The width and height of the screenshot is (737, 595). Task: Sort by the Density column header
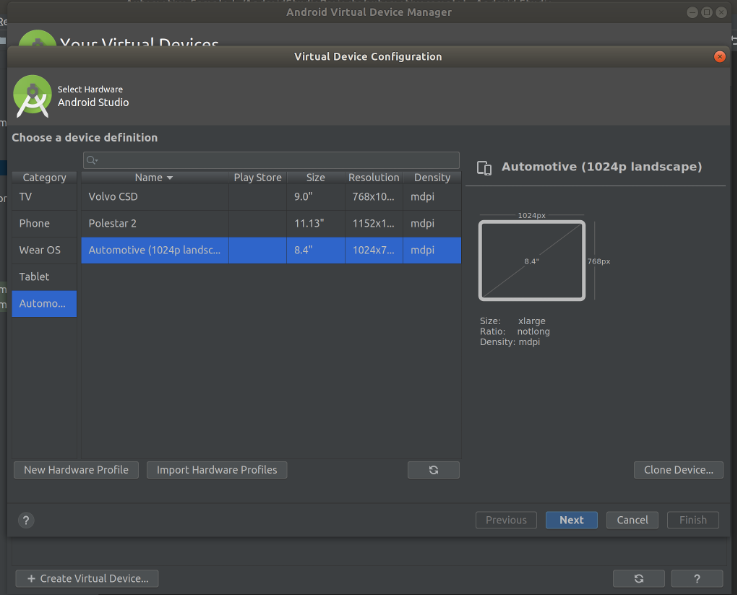pyautogui.click(x=432, y=178)
